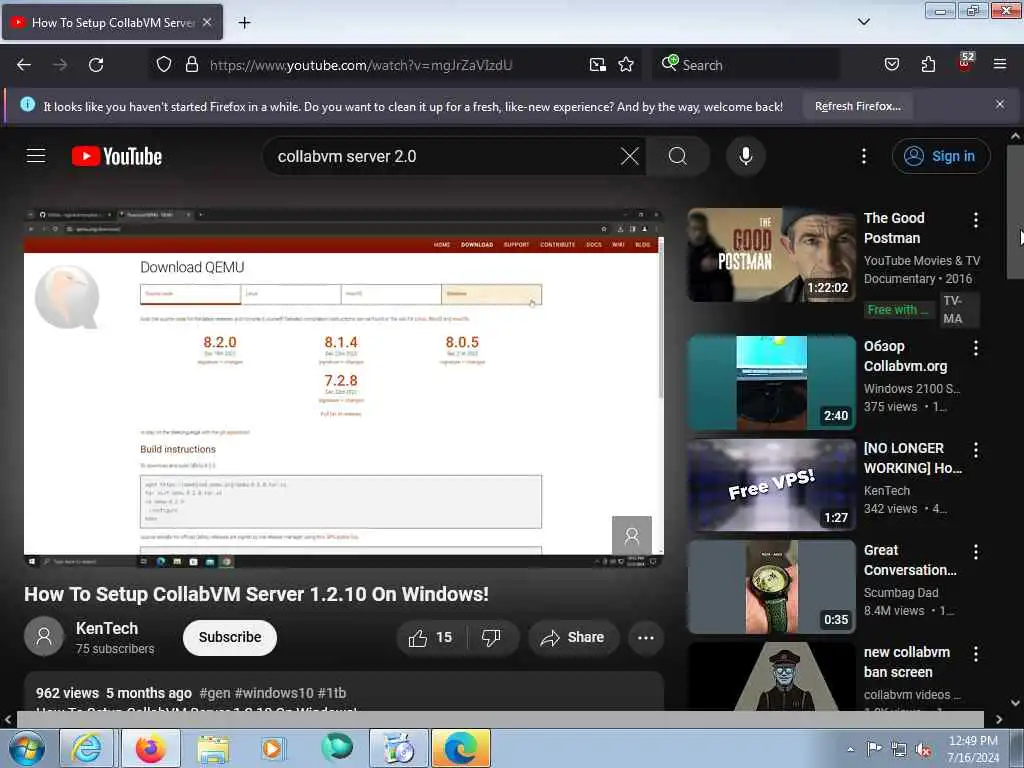Open the Firefox extensions puzzle icon

[x=928, y=65]
